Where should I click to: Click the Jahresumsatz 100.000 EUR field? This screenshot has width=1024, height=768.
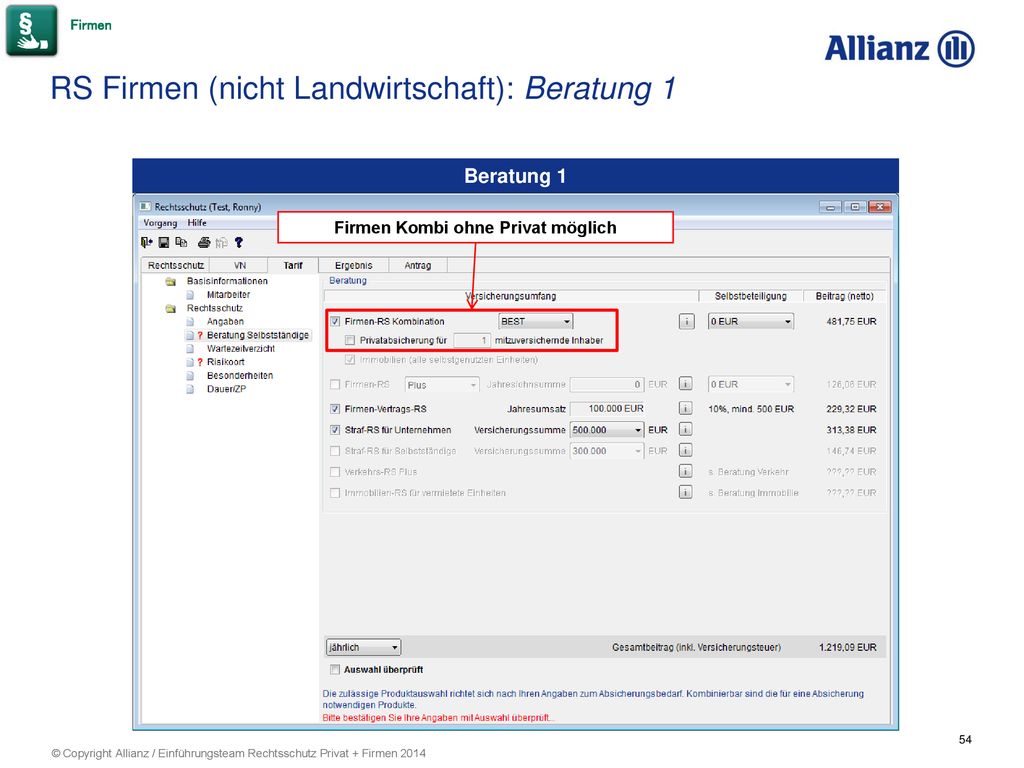(607, 409)
